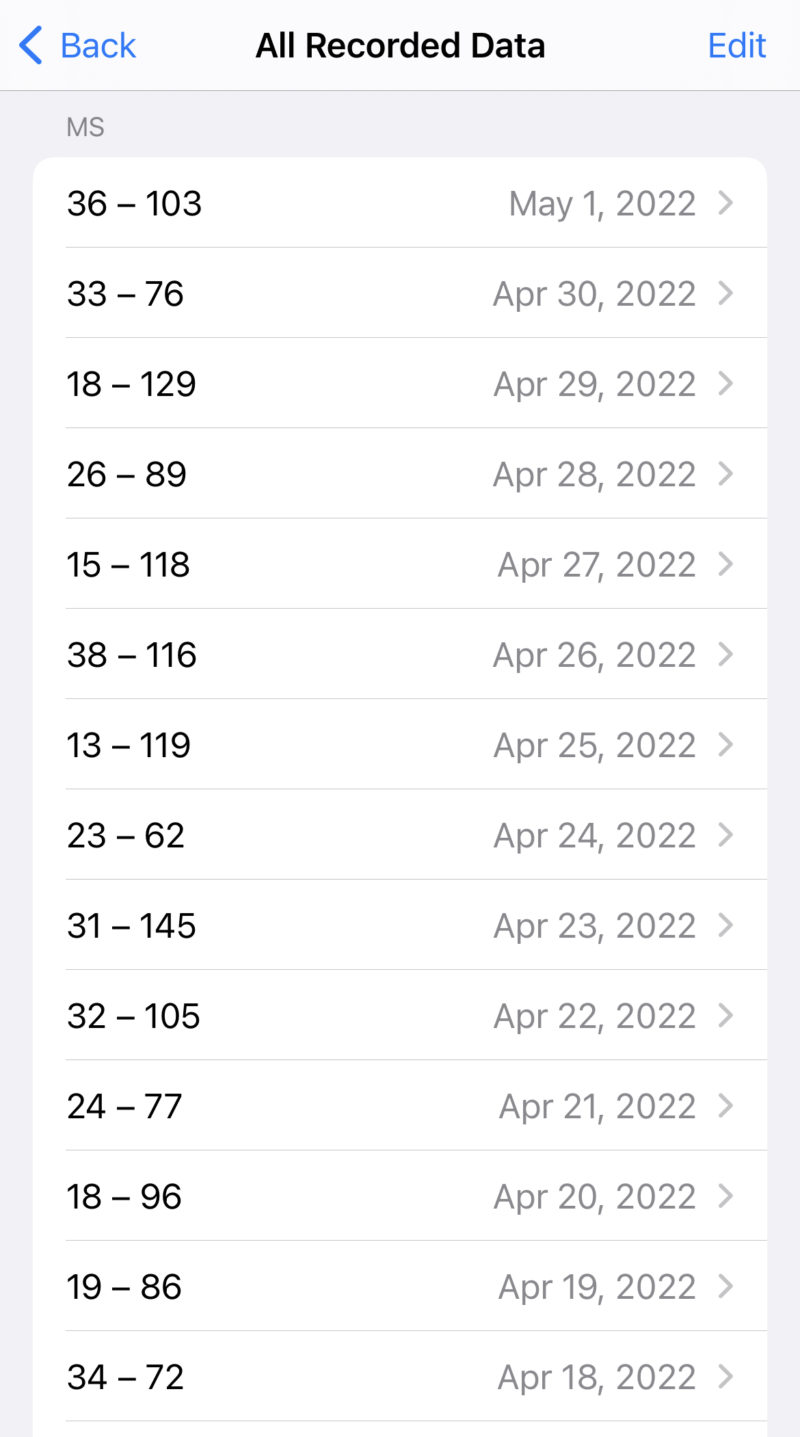Tap the MS section header label
Viewport: 800px width, 1437px height.
(x=85, y=126)
